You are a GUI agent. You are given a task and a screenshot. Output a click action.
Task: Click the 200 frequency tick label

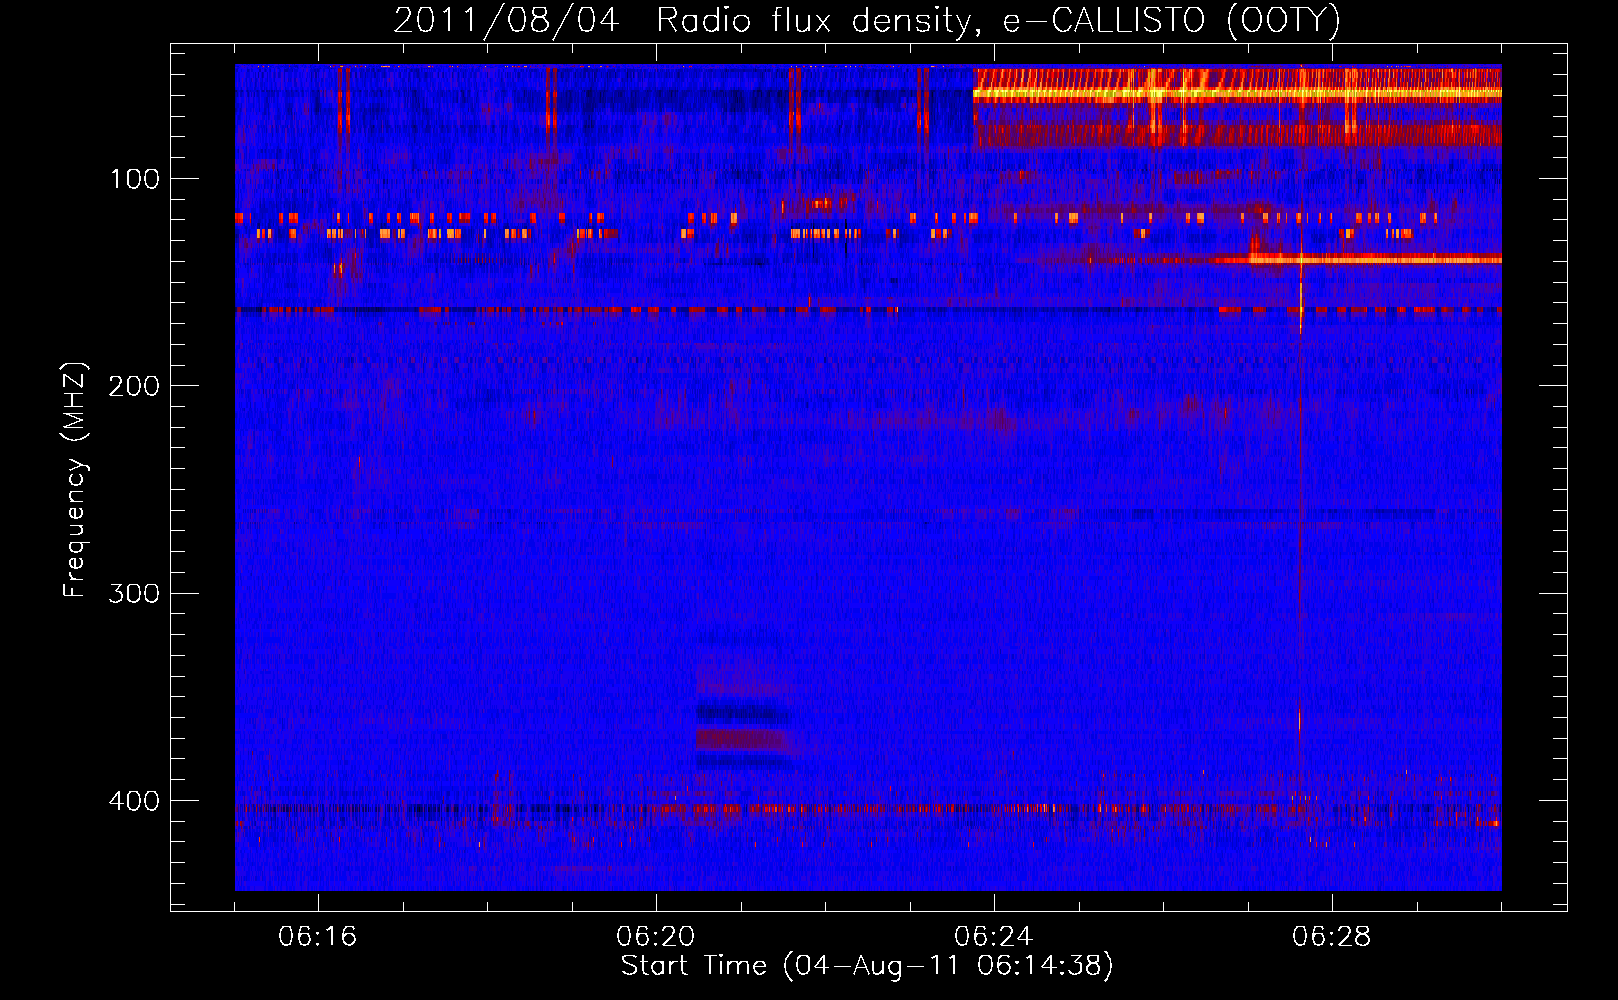[134, 386]
